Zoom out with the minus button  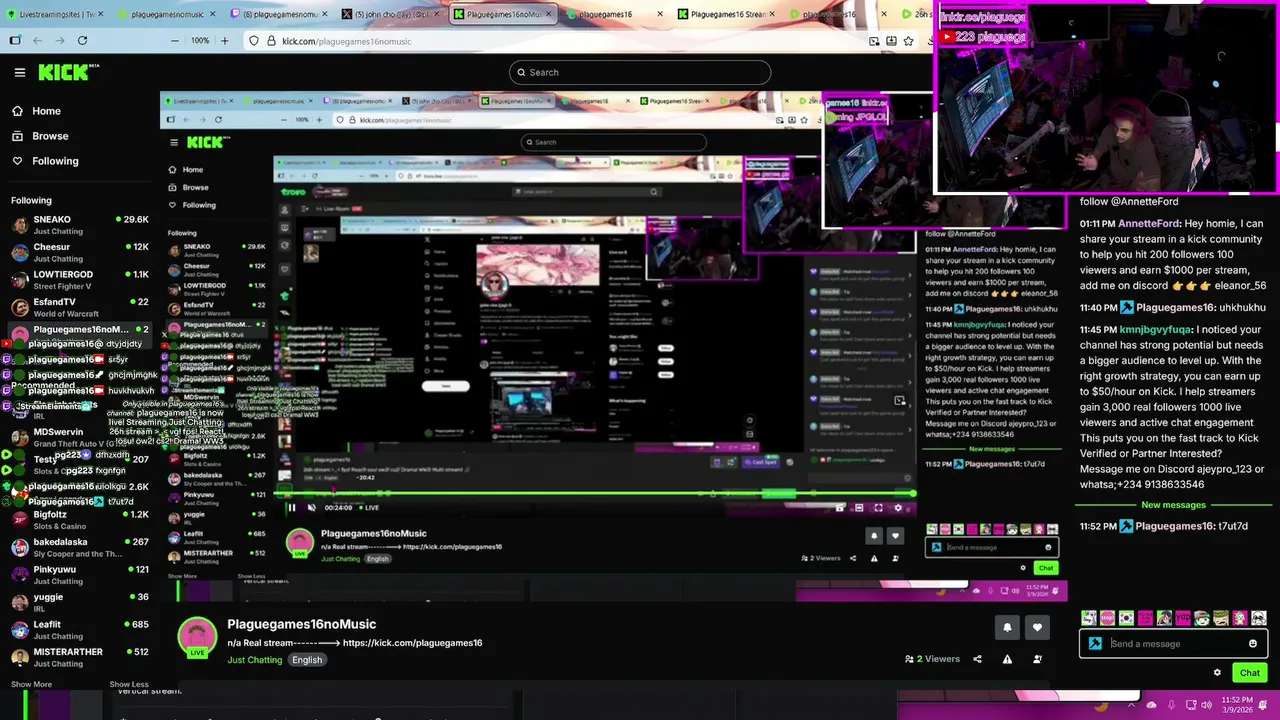pyautogui.click(x=175, y=41)
